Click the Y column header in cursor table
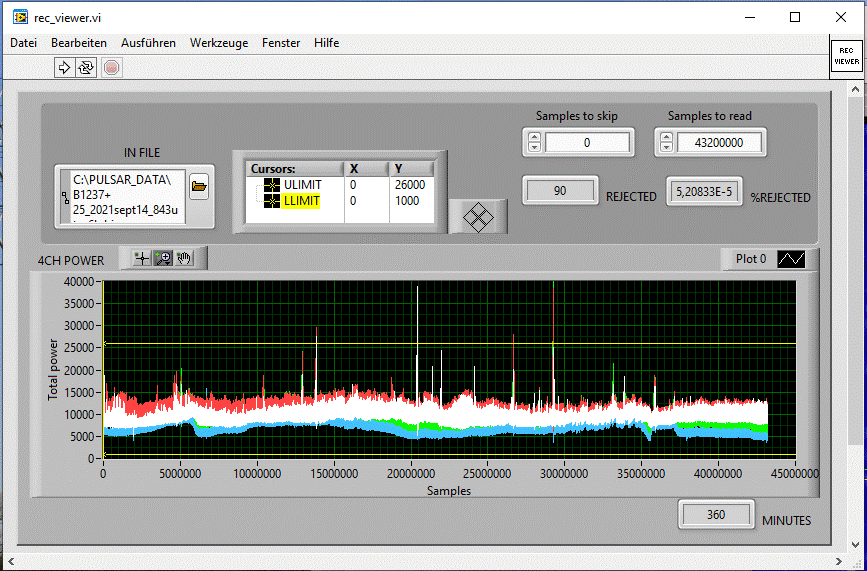This screenshot has width=867, height=571. click(x=412, y=169)
